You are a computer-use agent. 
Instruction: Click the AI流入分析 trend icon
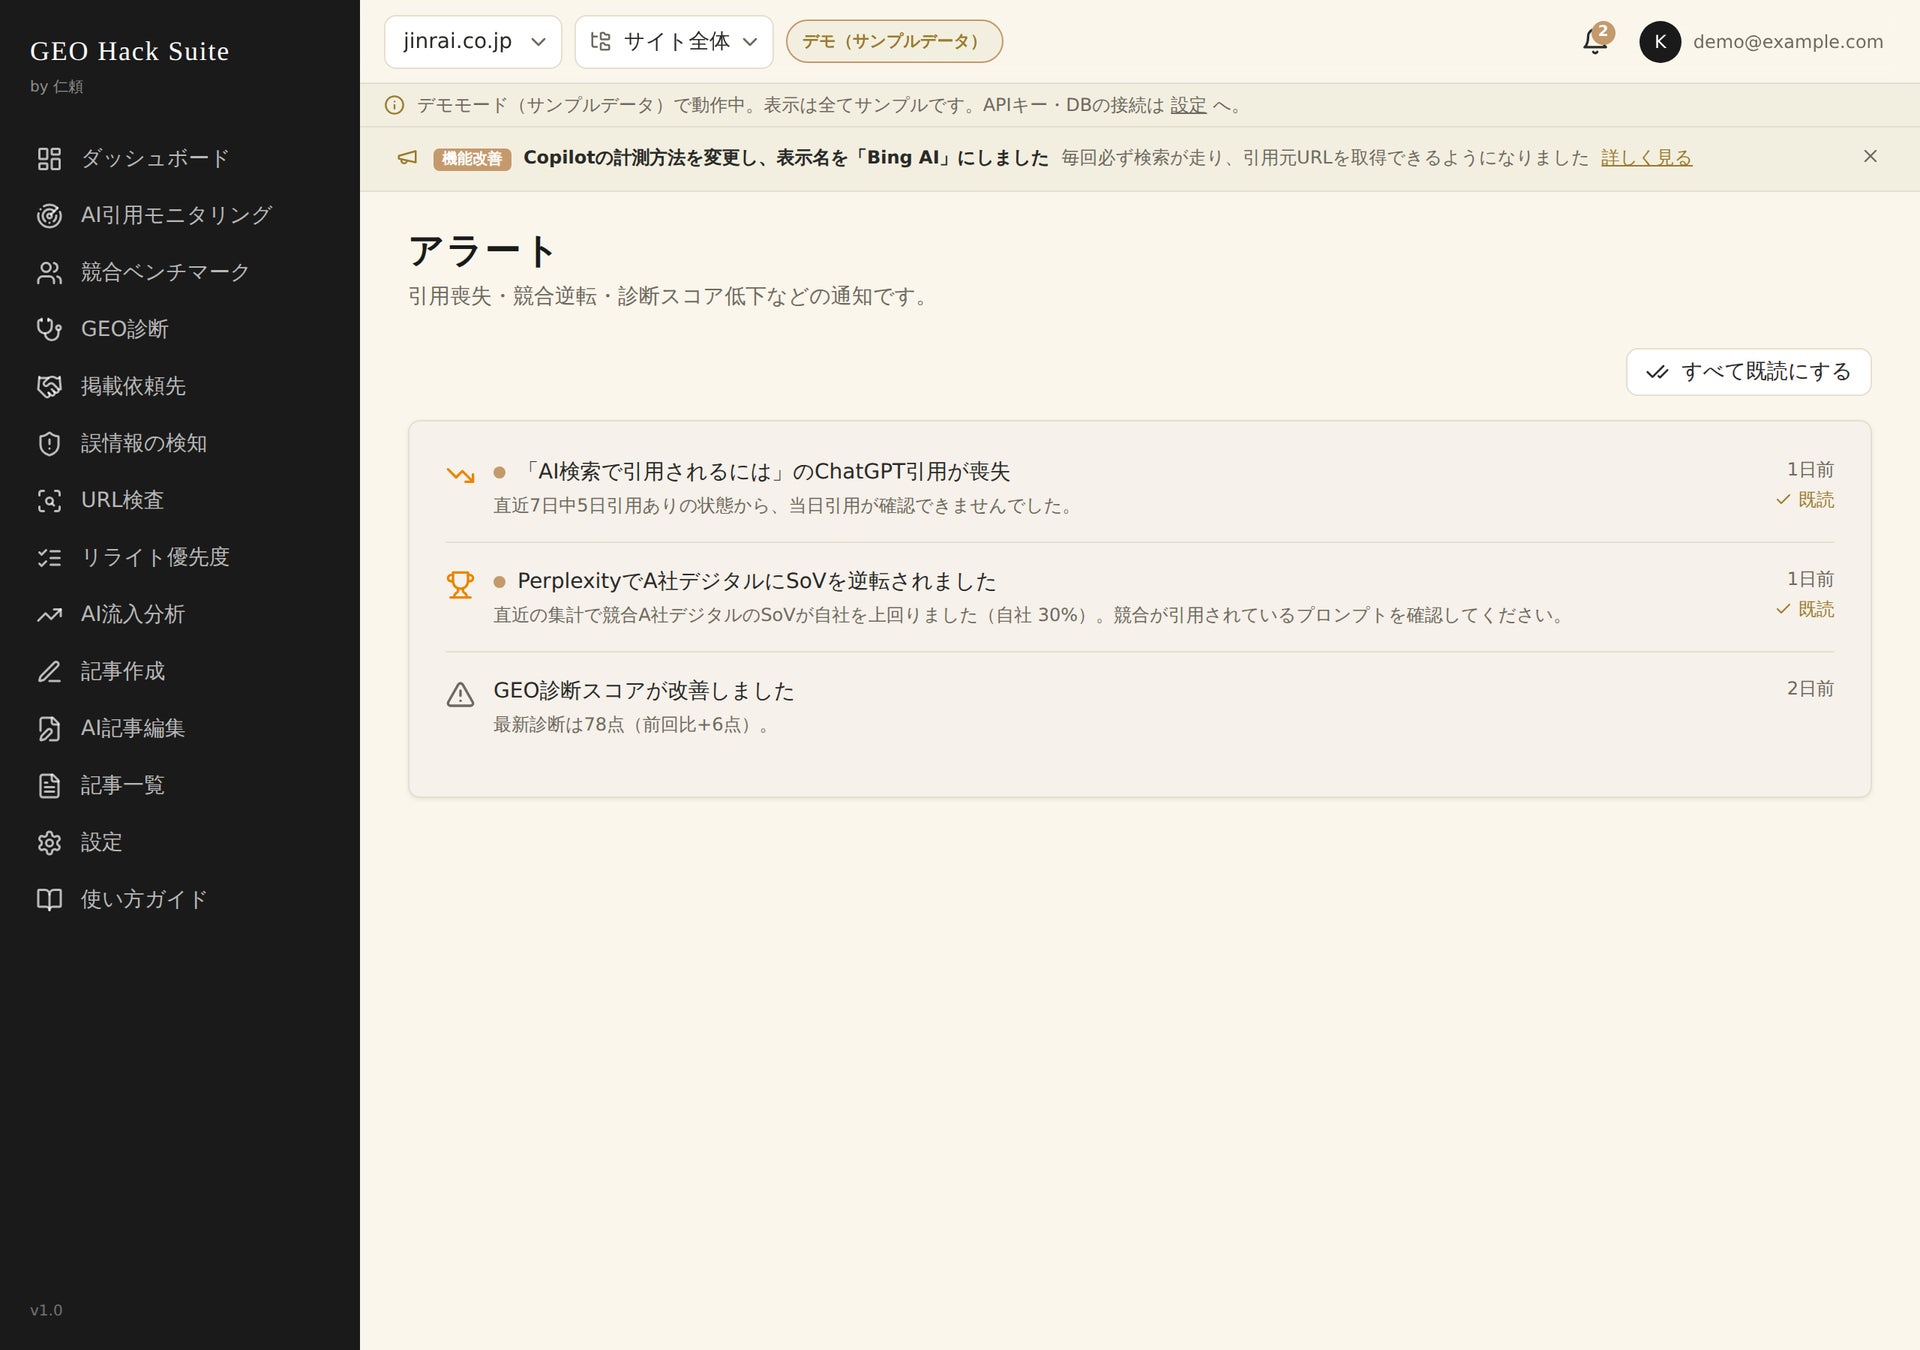tap(49, 615)
